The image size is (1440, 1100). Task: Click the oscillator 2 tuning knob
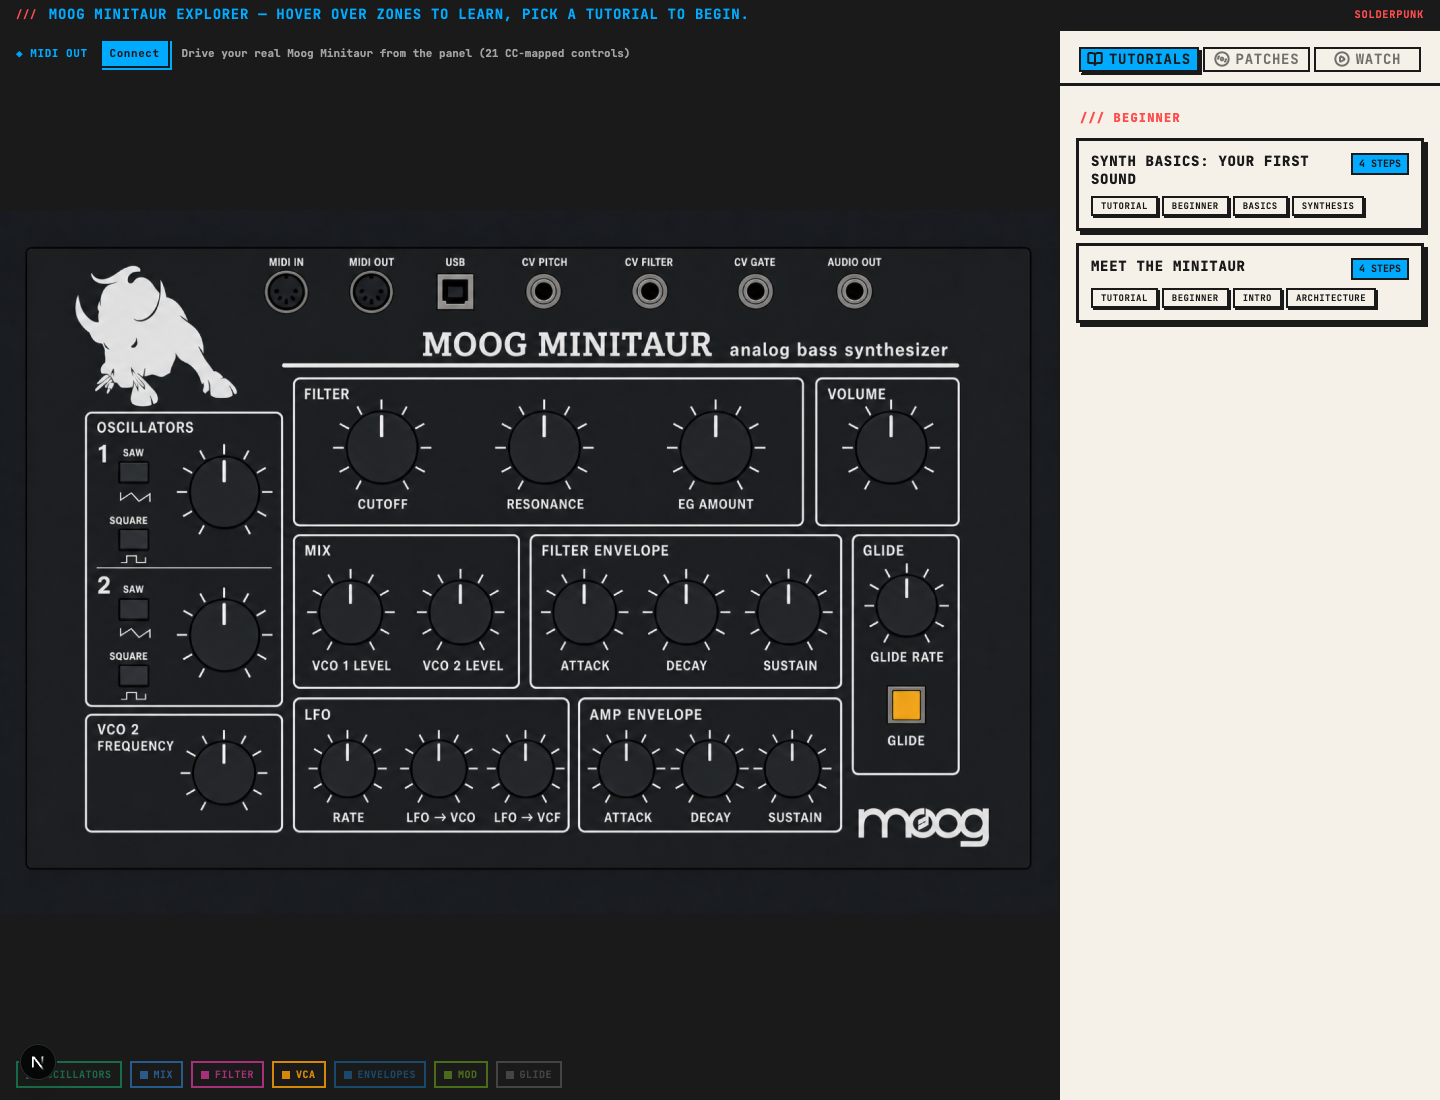[224, 636]
